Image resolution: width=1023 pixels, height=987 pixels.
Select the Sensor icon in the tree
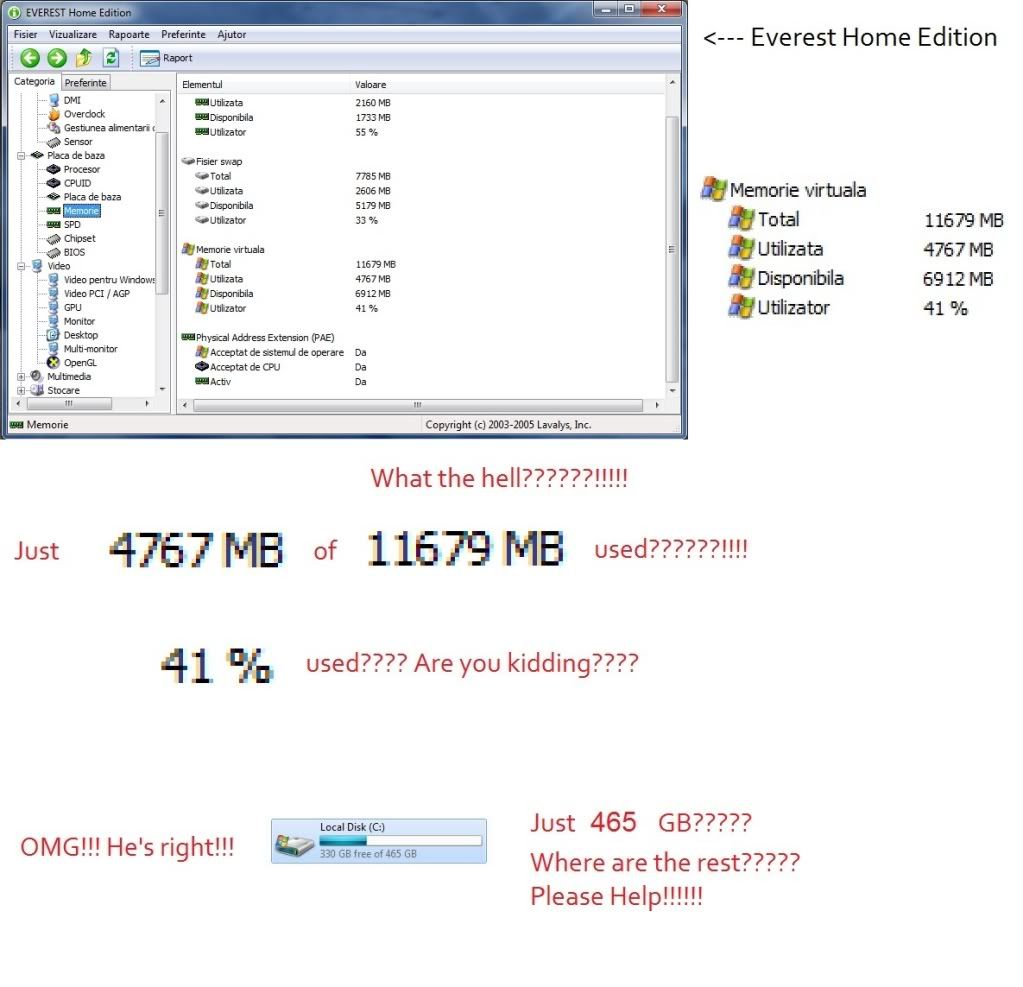tap(54, 142)
